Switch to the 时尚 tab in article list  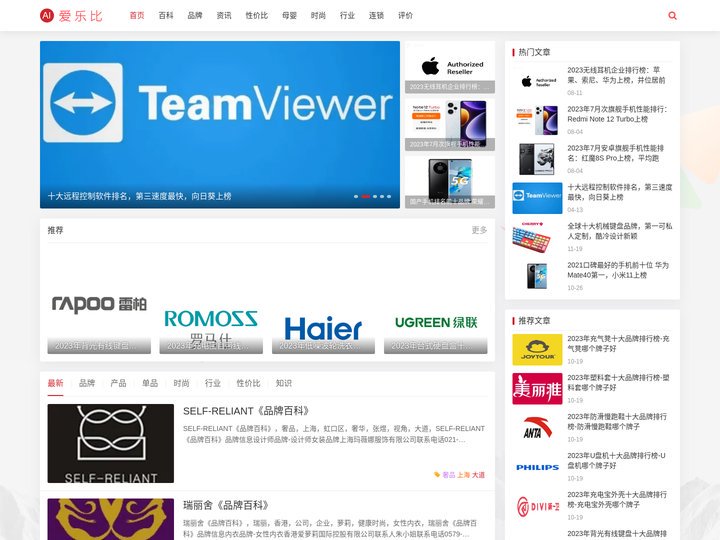[x=181, y=383]
